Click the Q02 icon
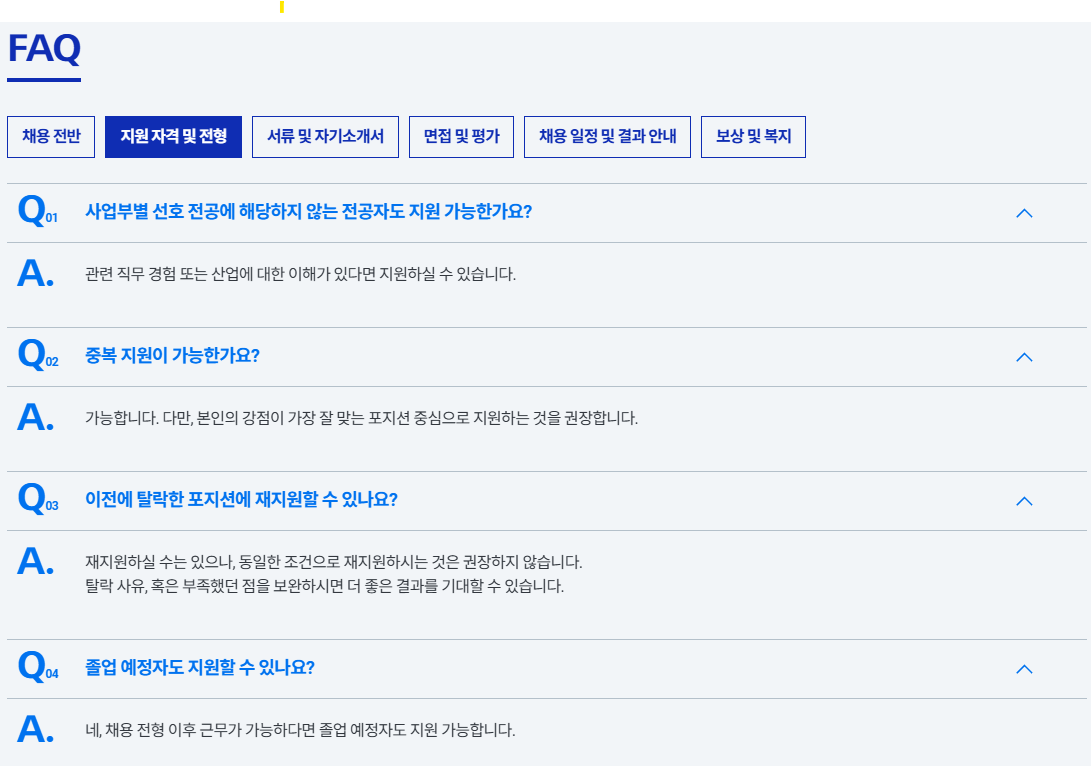The height and width of the screenshot is (766, 1091). tap(38, 354)
